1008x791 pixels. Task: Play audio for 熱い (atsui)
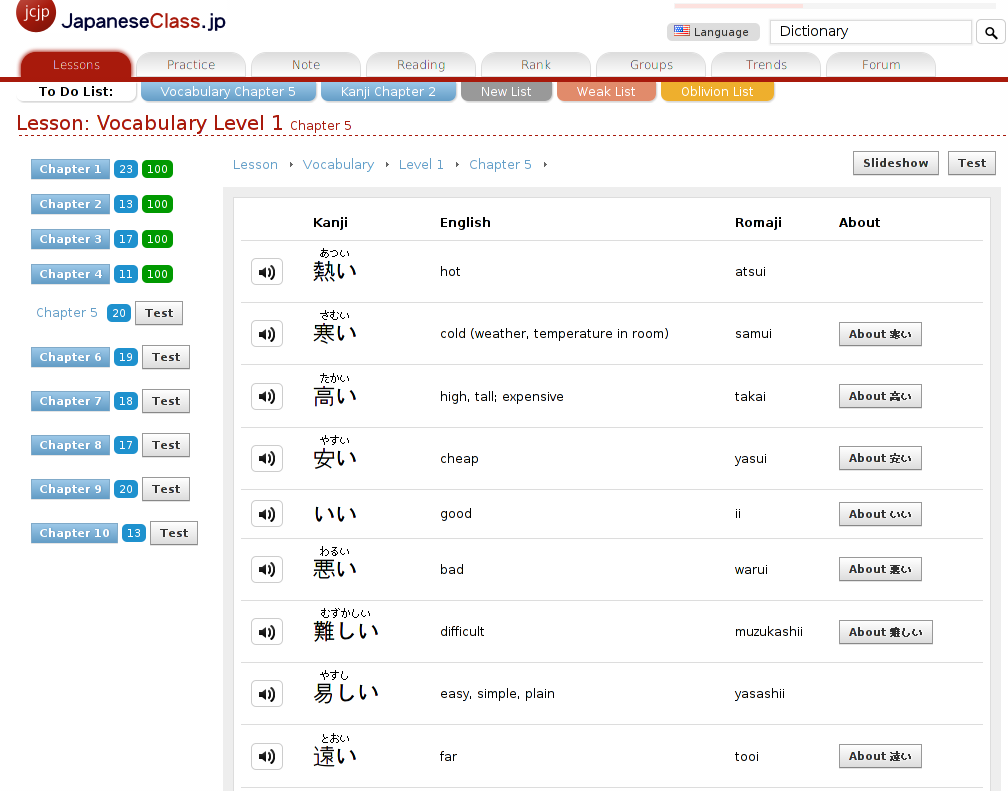coord(267,272)
